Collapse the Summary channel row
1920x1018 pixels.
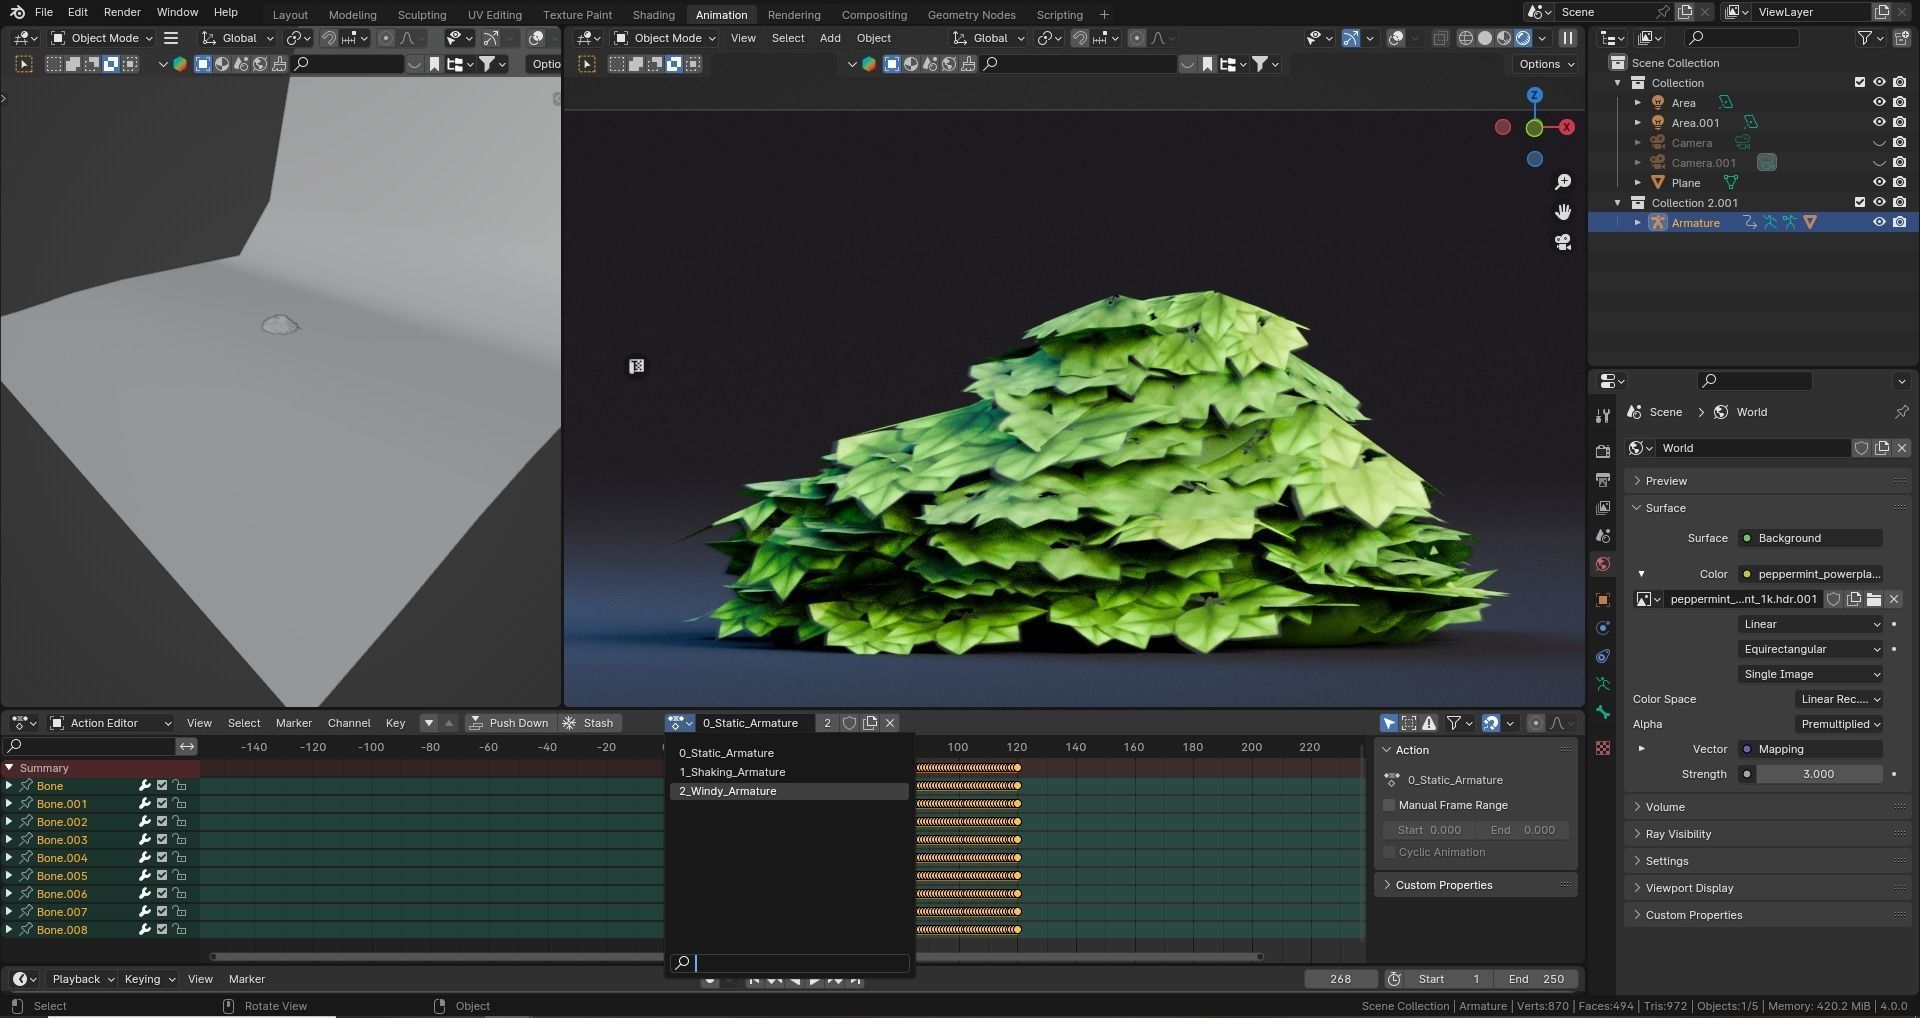[9, 768]
